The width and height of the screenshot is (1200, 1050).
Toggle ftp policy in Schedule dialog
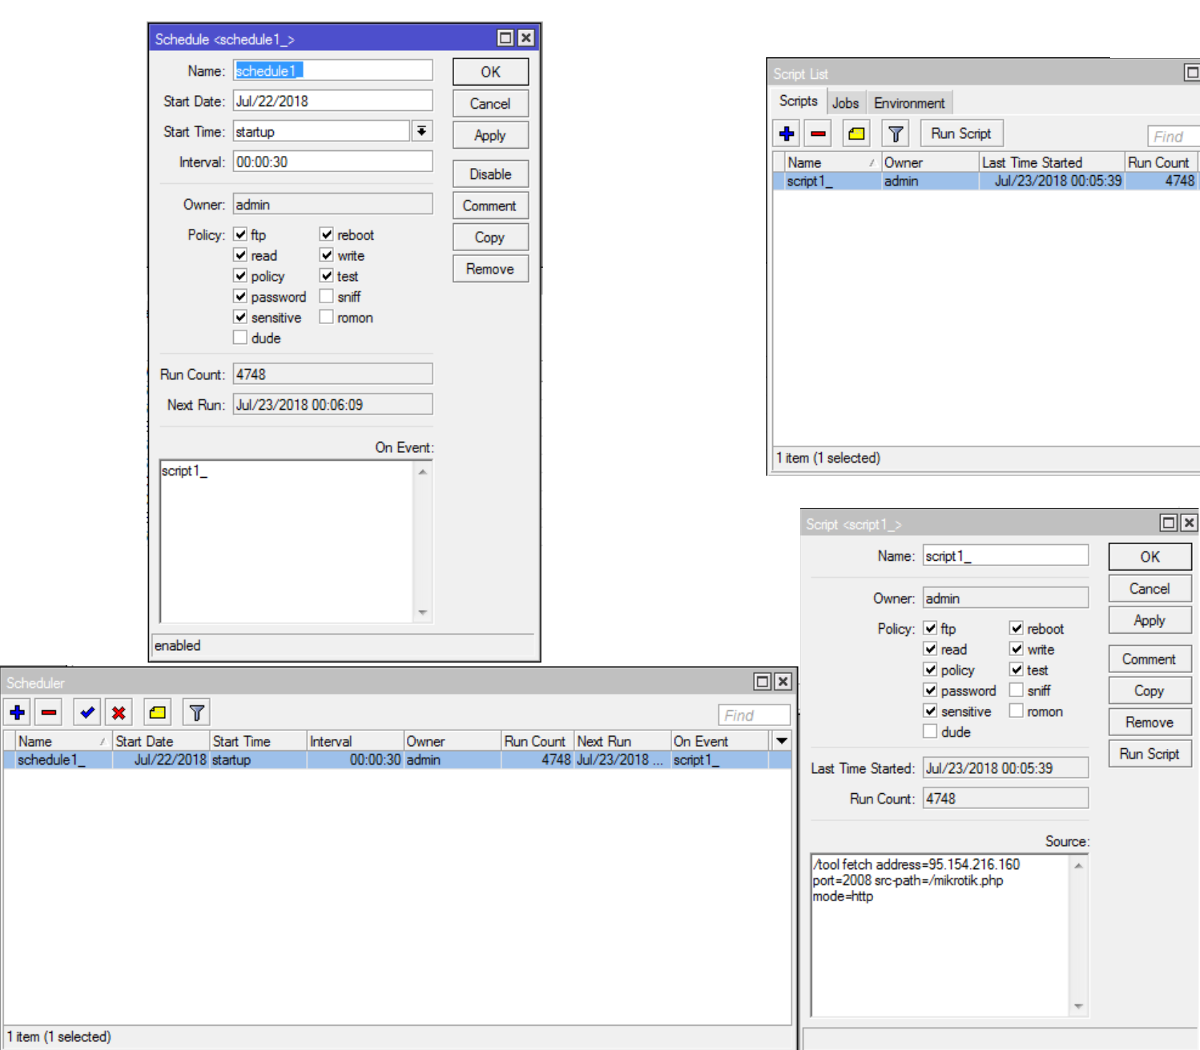[241, 234]
